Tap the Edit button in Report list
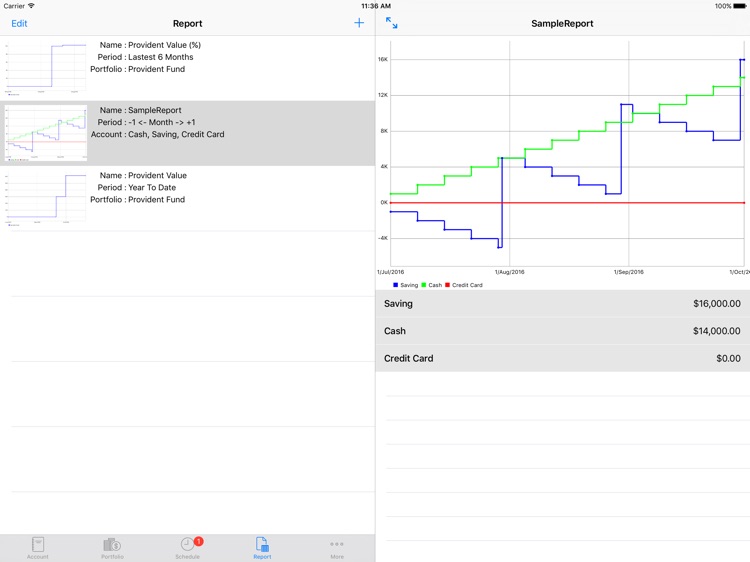This screenshot has width=750, height=562. click(19, 23)
